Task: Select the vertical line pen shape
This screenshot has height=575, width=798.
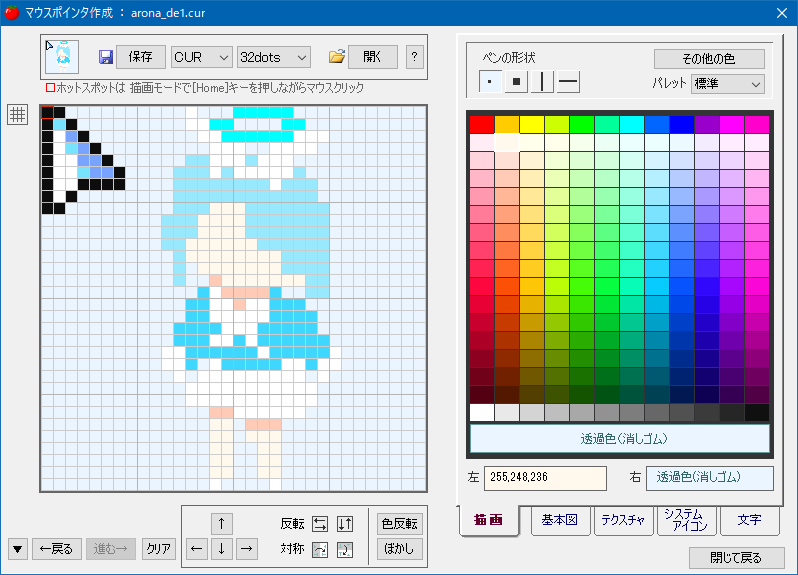Action: pyautogui.click(x=542, y=81)
